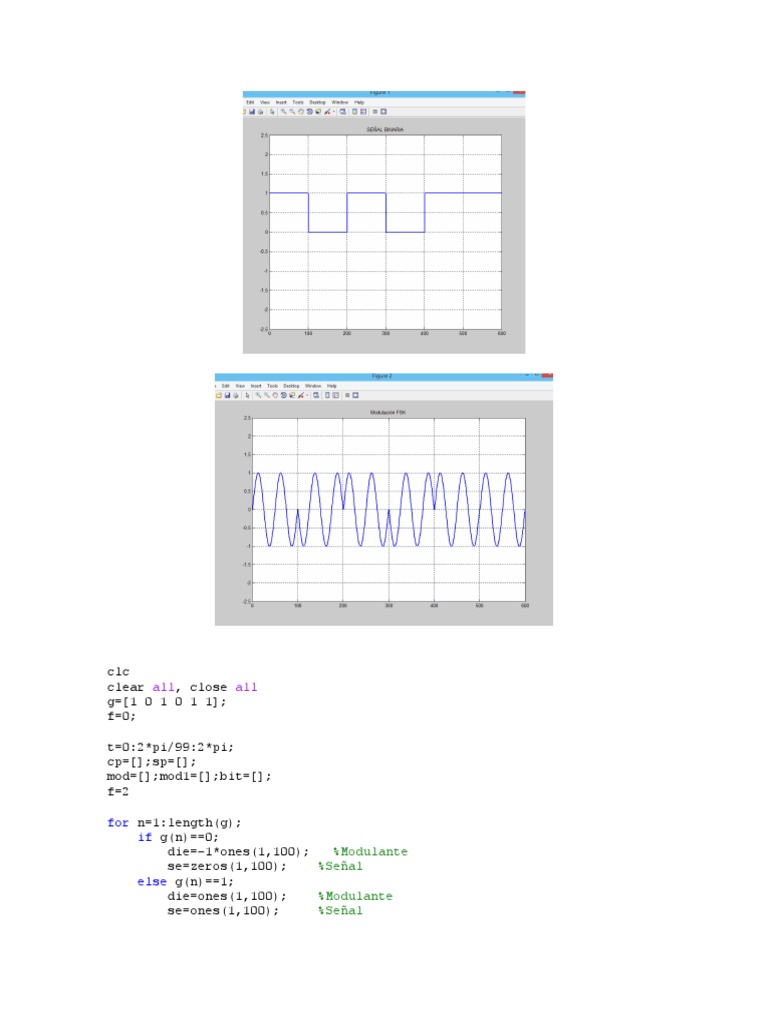This screenshot has height=1024, width=768.
Task: Click the Save icon in Figure 1 toolbar
Action: click(x=252, y=111)
